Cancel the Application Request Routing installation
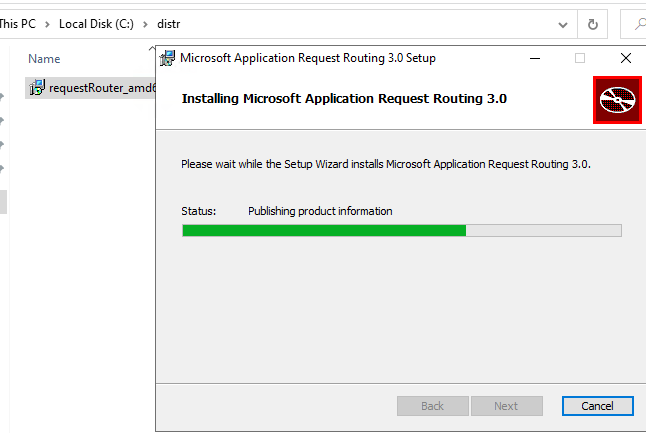This screenshot has width=646, height=433. (x=597, y=406)
